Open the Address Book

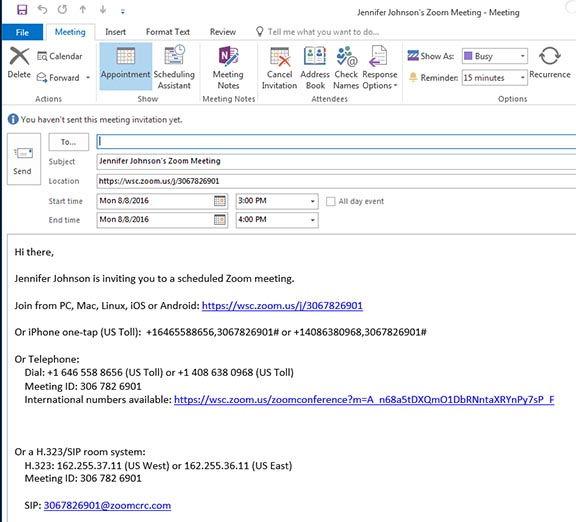(x=315, y=68)
